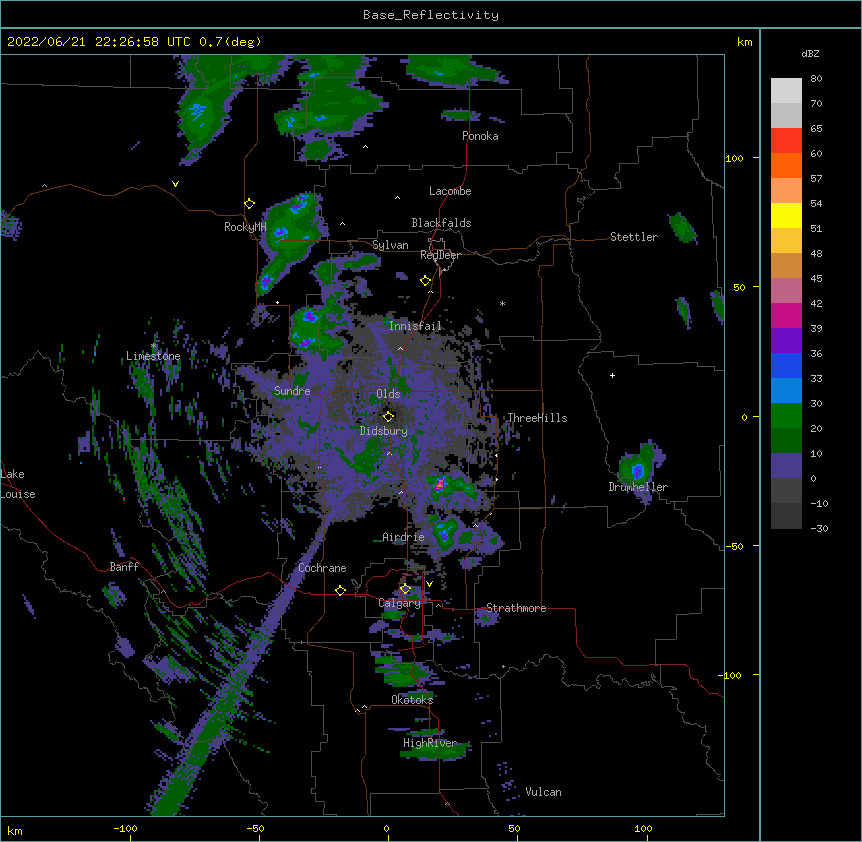Viewport: 862px width, 842px height.
Task: Click the ThreeHills label
Action: (x=537, y=418)
